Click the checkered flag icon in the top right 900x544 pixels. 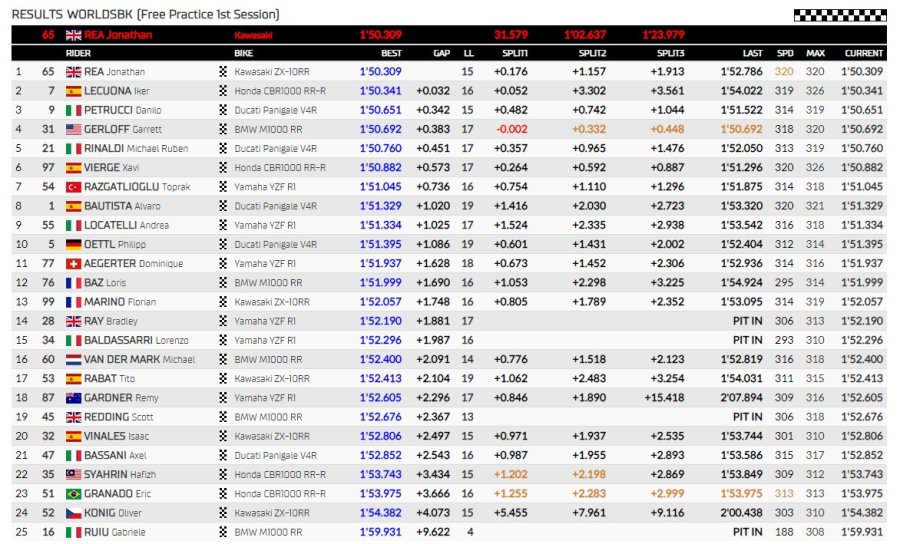click(840, 15)
